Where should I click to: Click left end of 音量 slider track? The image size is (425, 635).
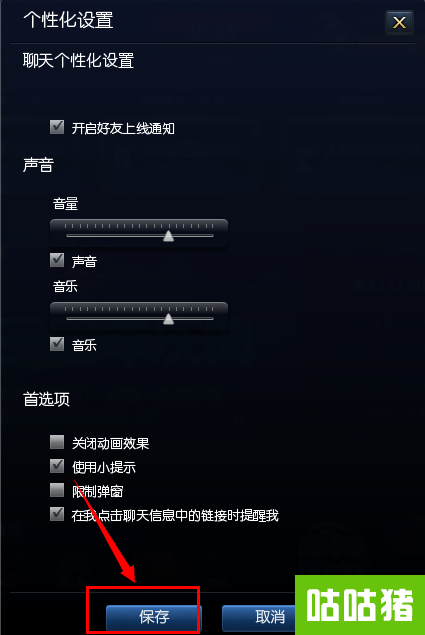click(x=68, y=235)
